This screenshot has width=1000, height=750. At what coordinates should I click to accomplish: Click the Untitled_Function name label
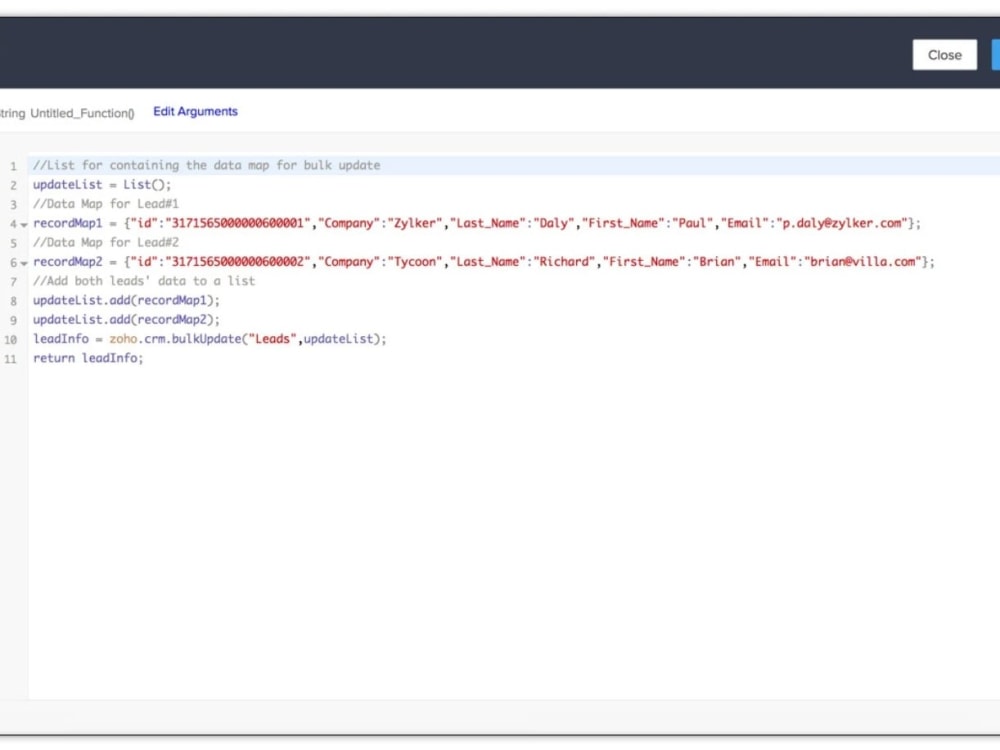point(85,113)
